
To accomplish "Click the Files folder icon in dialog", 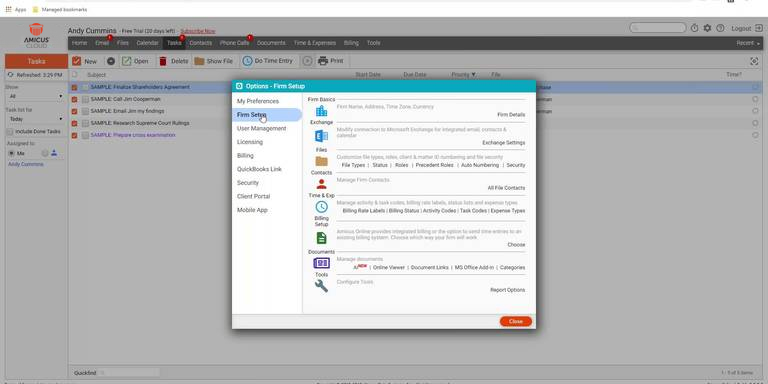I will click(321, 161).
